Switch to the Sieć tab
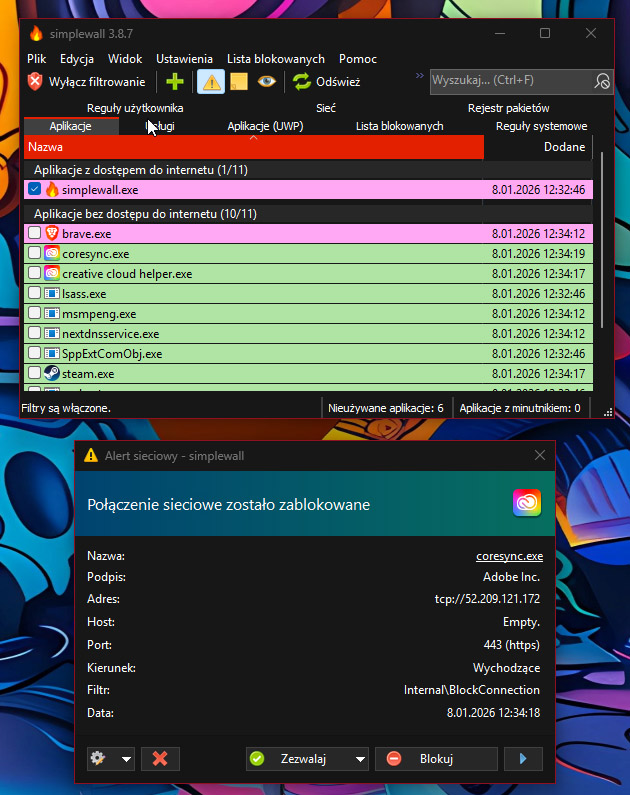The height and width of the screenshot is (795, 630). pyautogui.click(x=326, y=108)
